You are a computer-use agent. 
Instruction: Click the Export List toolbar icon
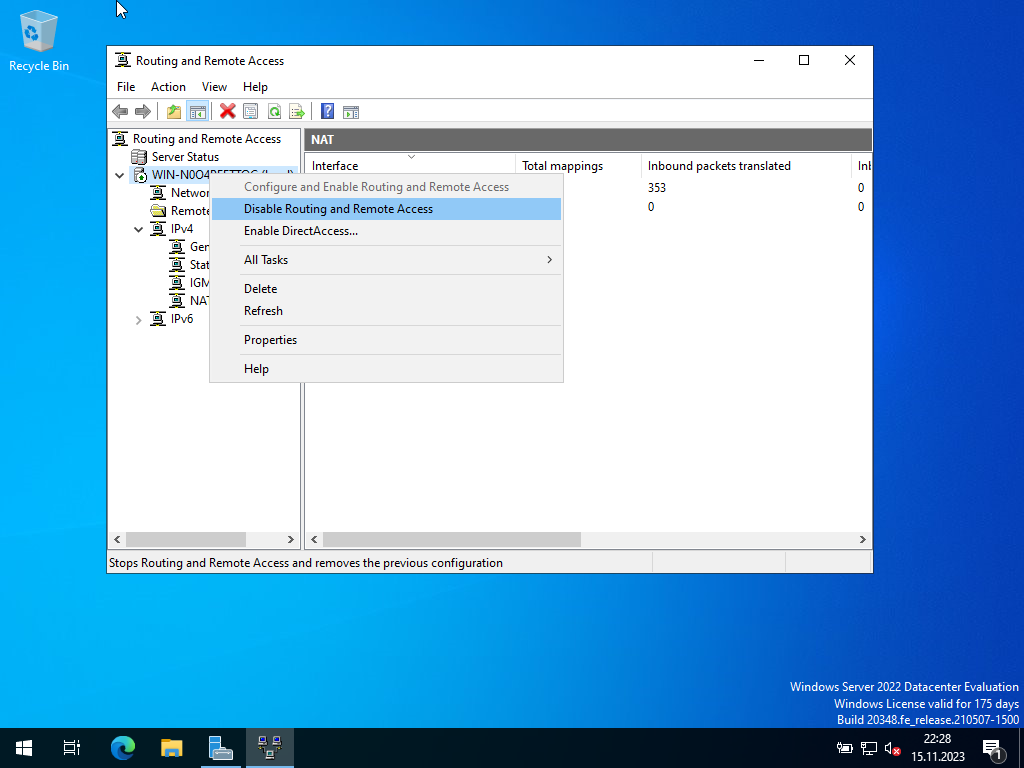click(x=297, y=112)
